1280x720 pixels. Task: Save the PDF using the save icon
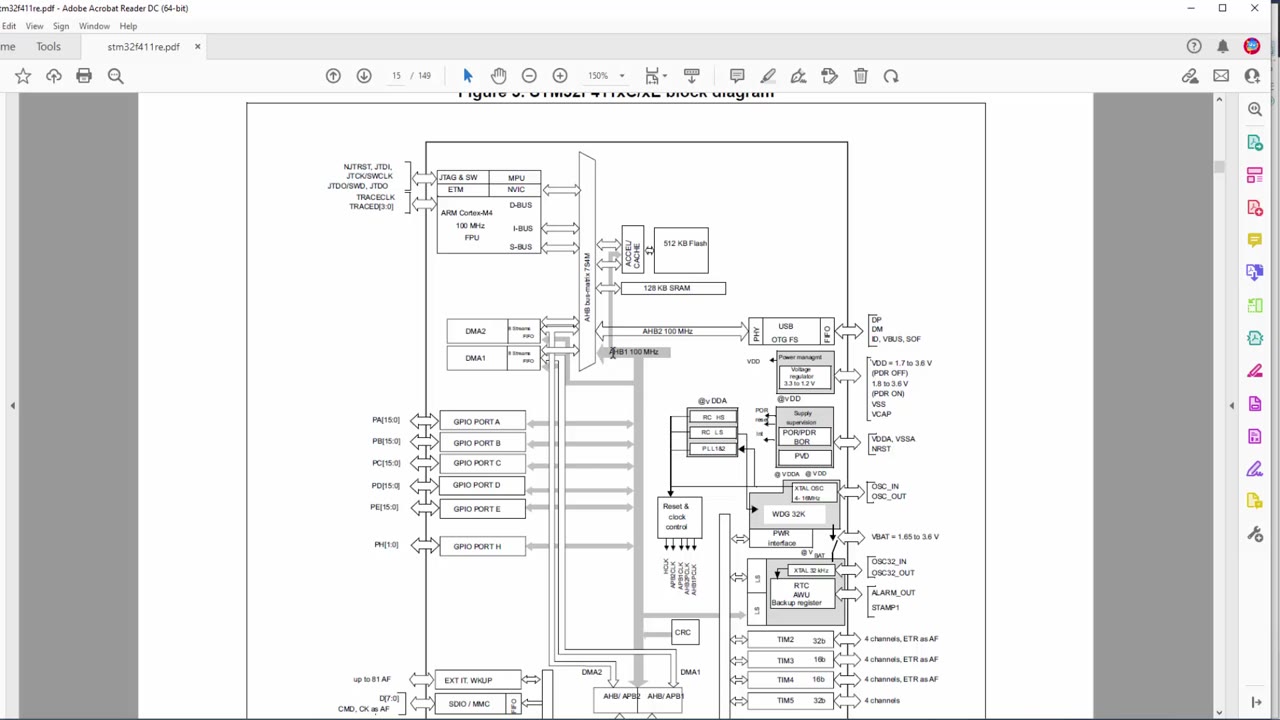coord(54,76)
